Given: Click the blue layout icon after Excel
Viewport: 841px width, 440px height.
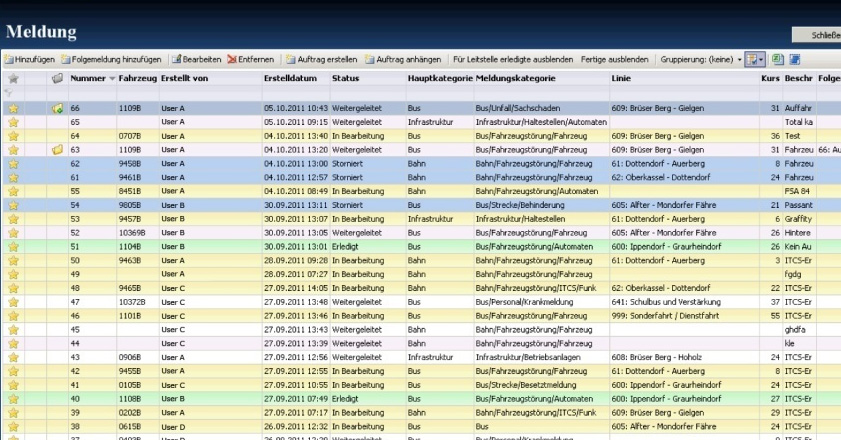Looking at the screenshot, I should click(x=794, y=60).
